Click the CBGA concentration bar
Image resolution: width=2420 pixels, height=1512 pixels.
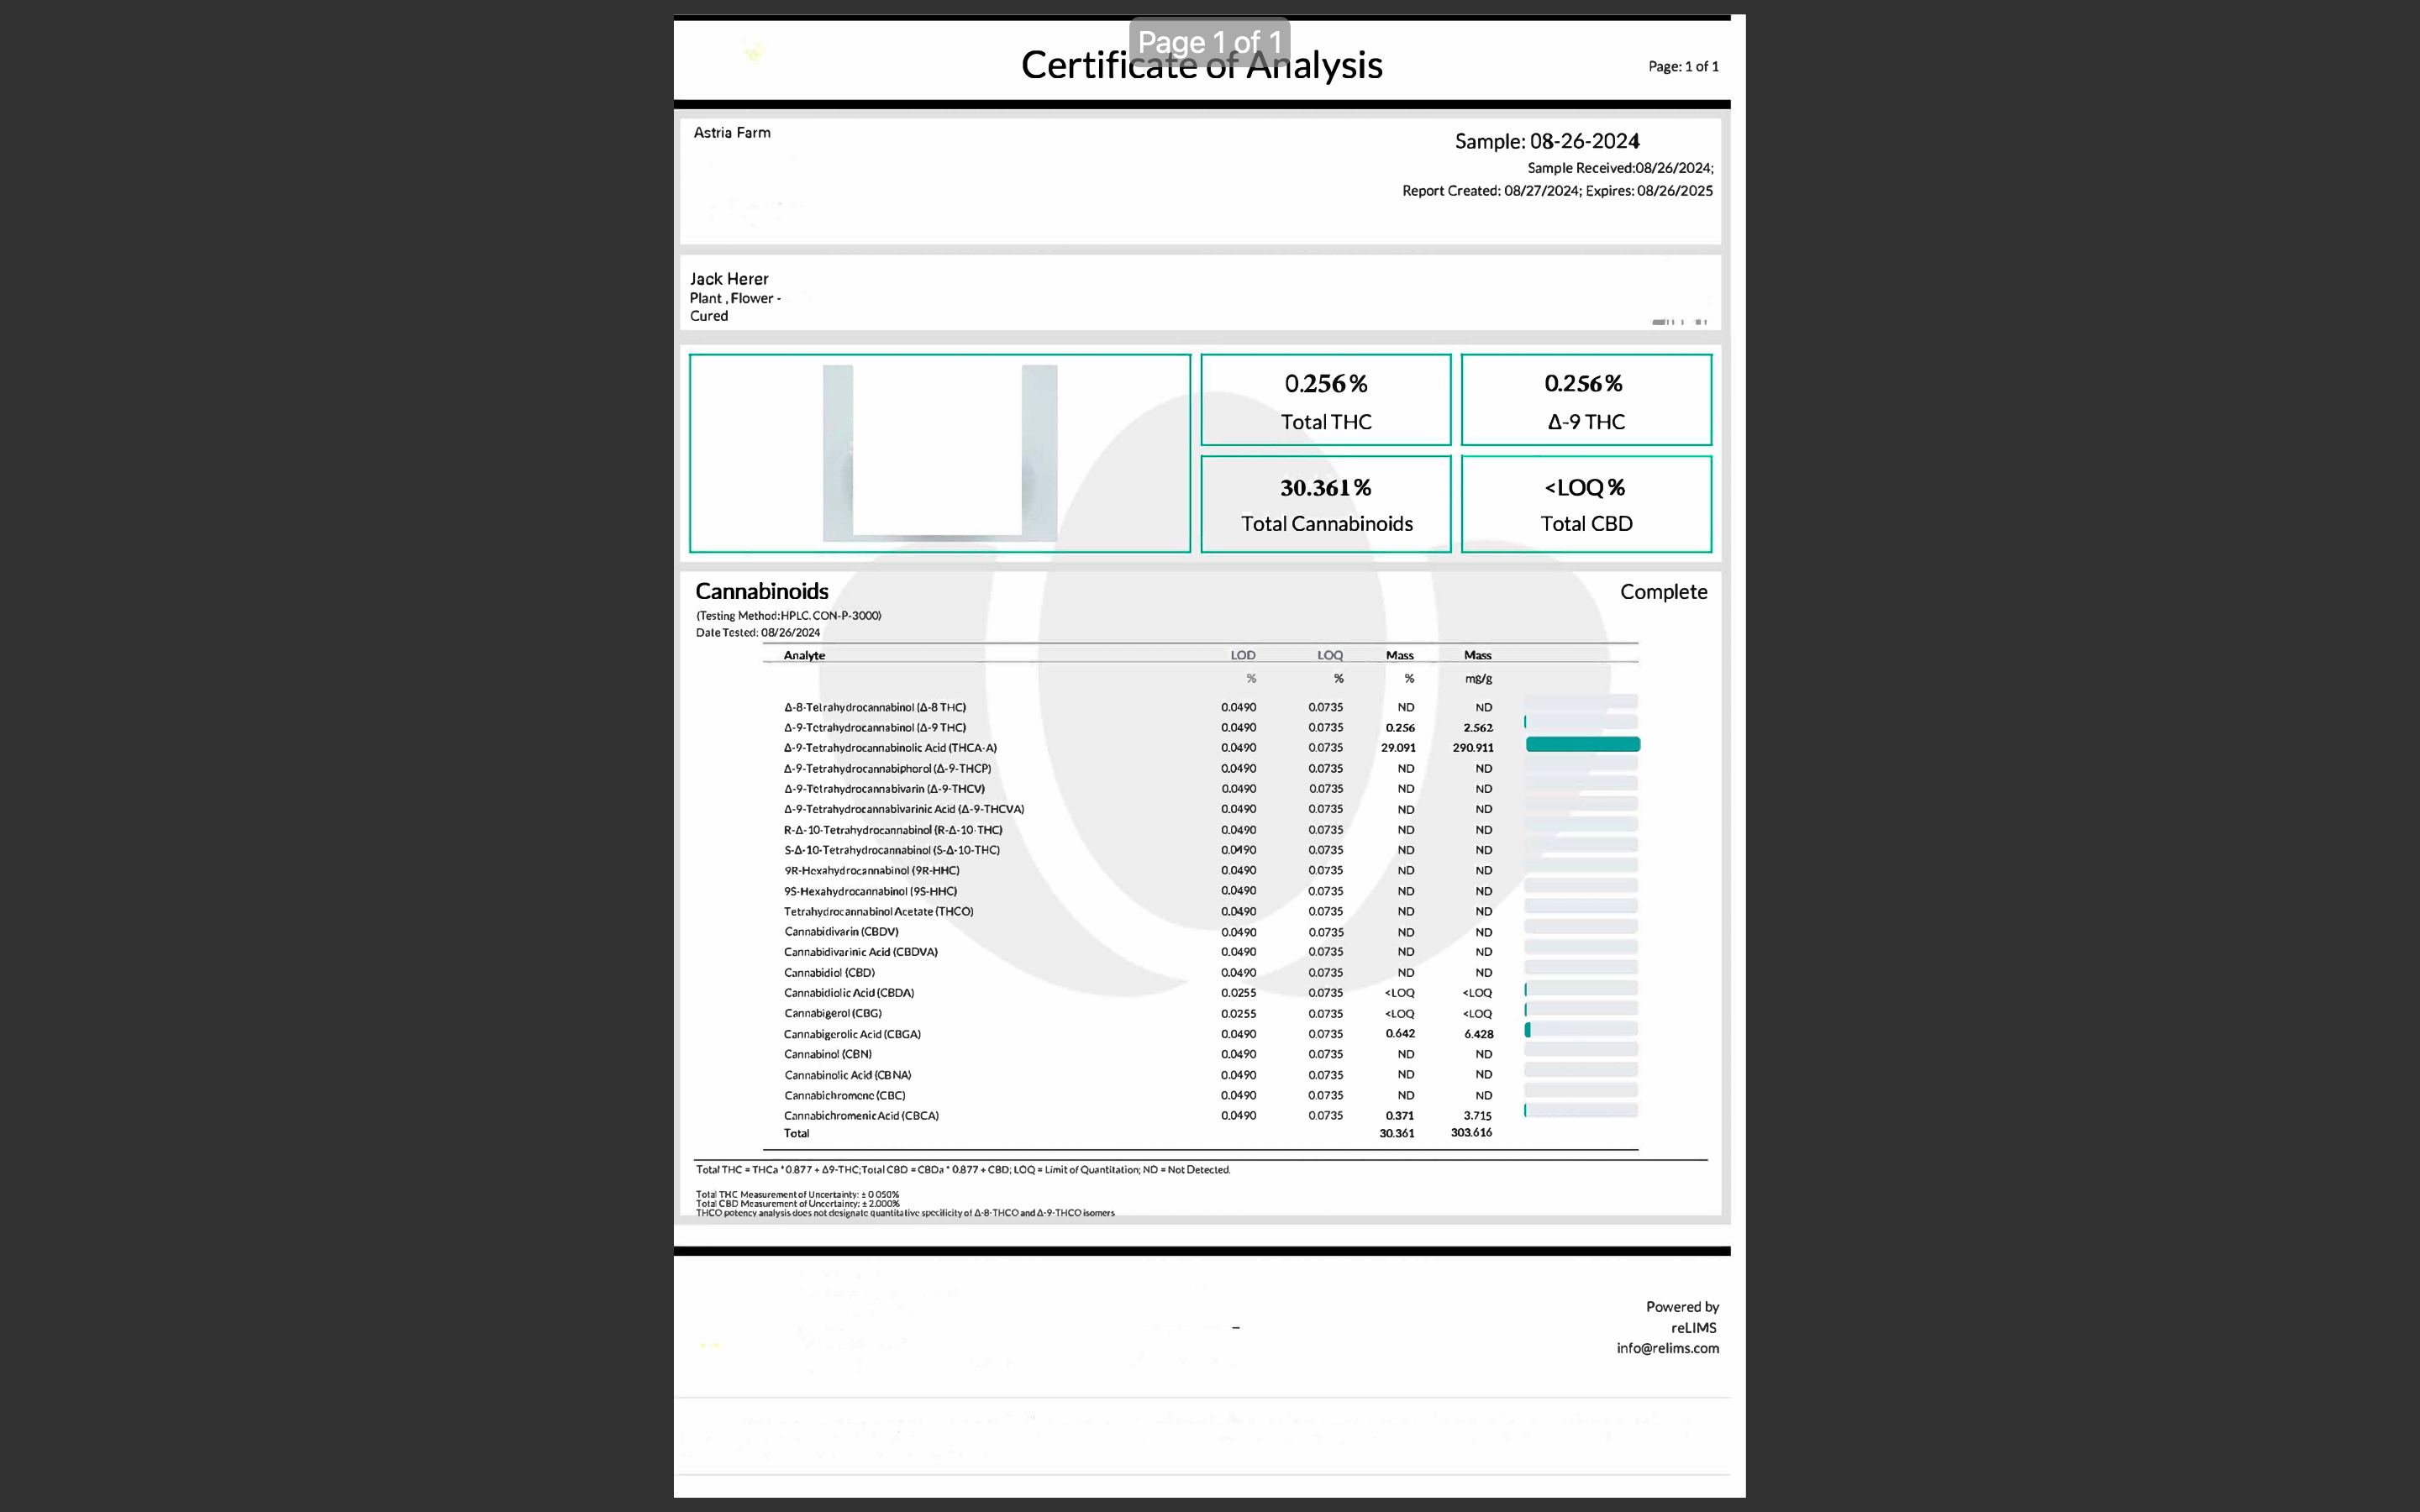pyautogui.click(x=1581, y=1030)
